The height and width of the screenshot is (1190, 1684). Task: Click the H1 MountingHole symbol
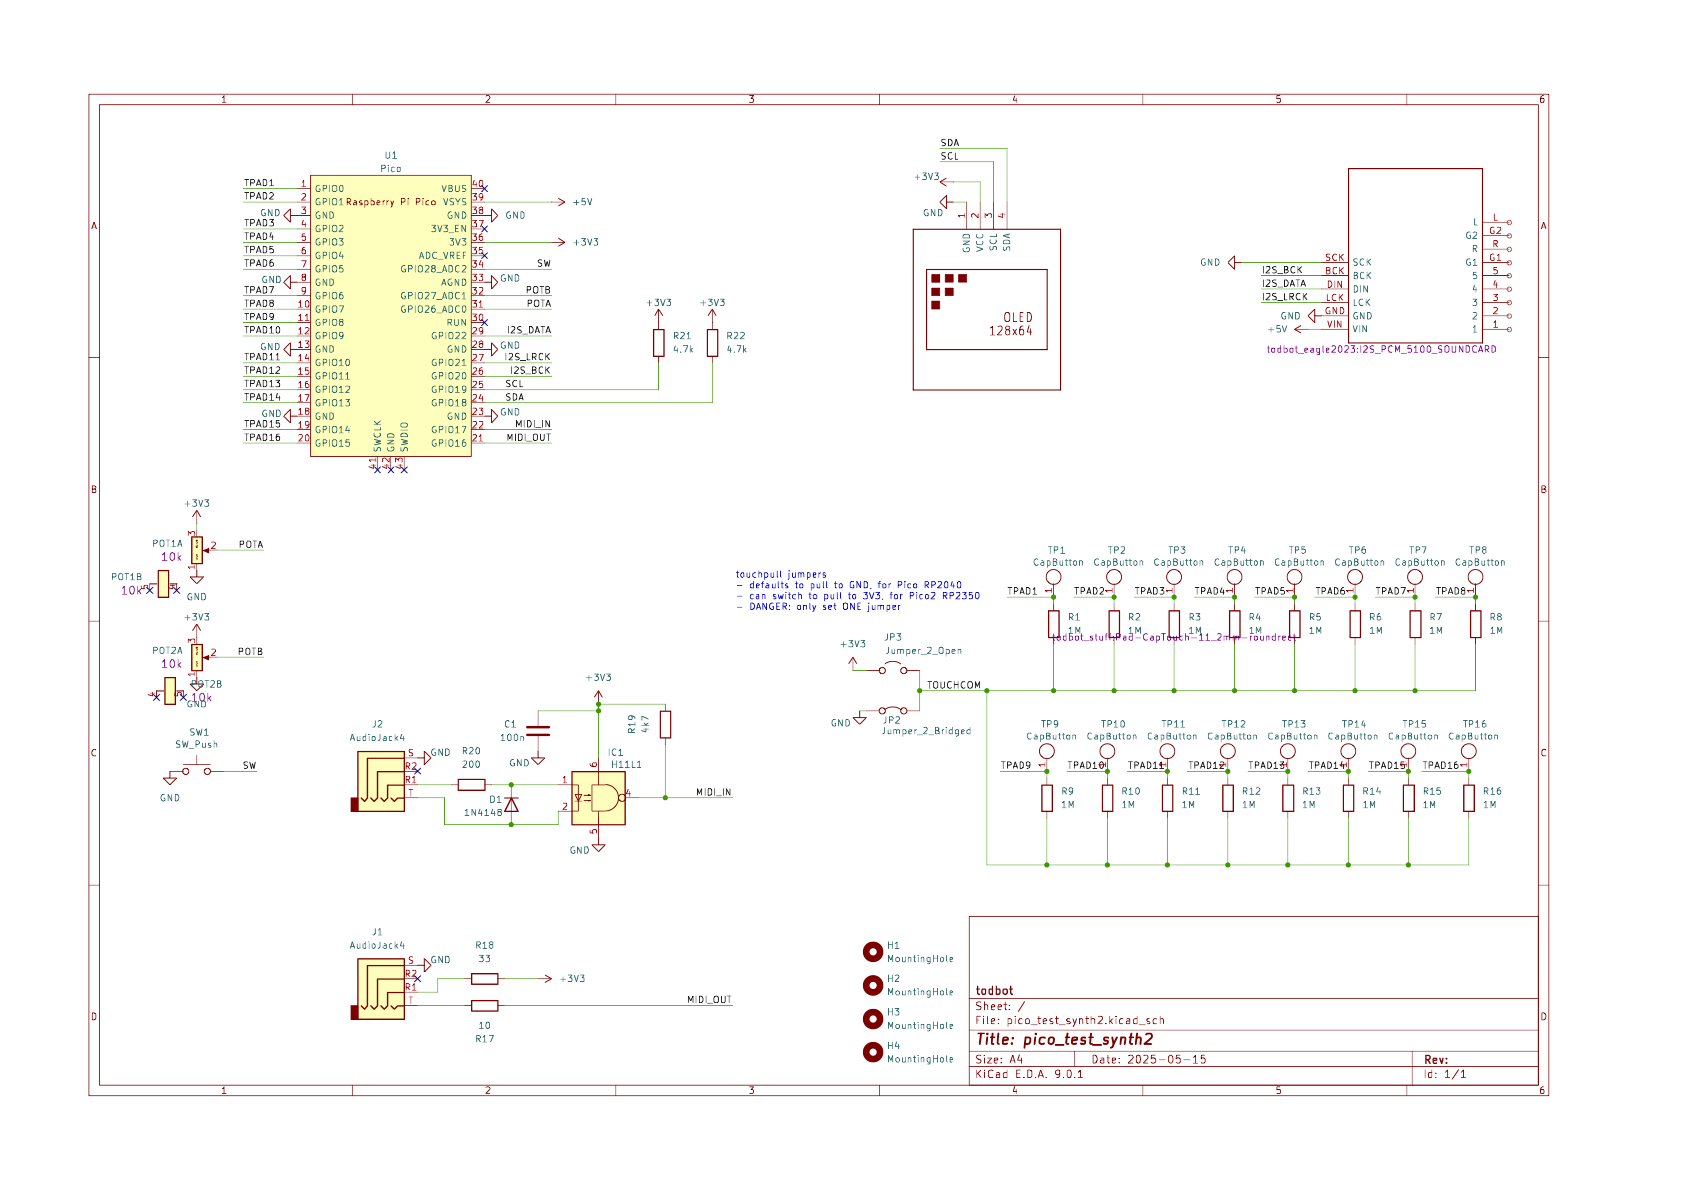click(873, 951)
